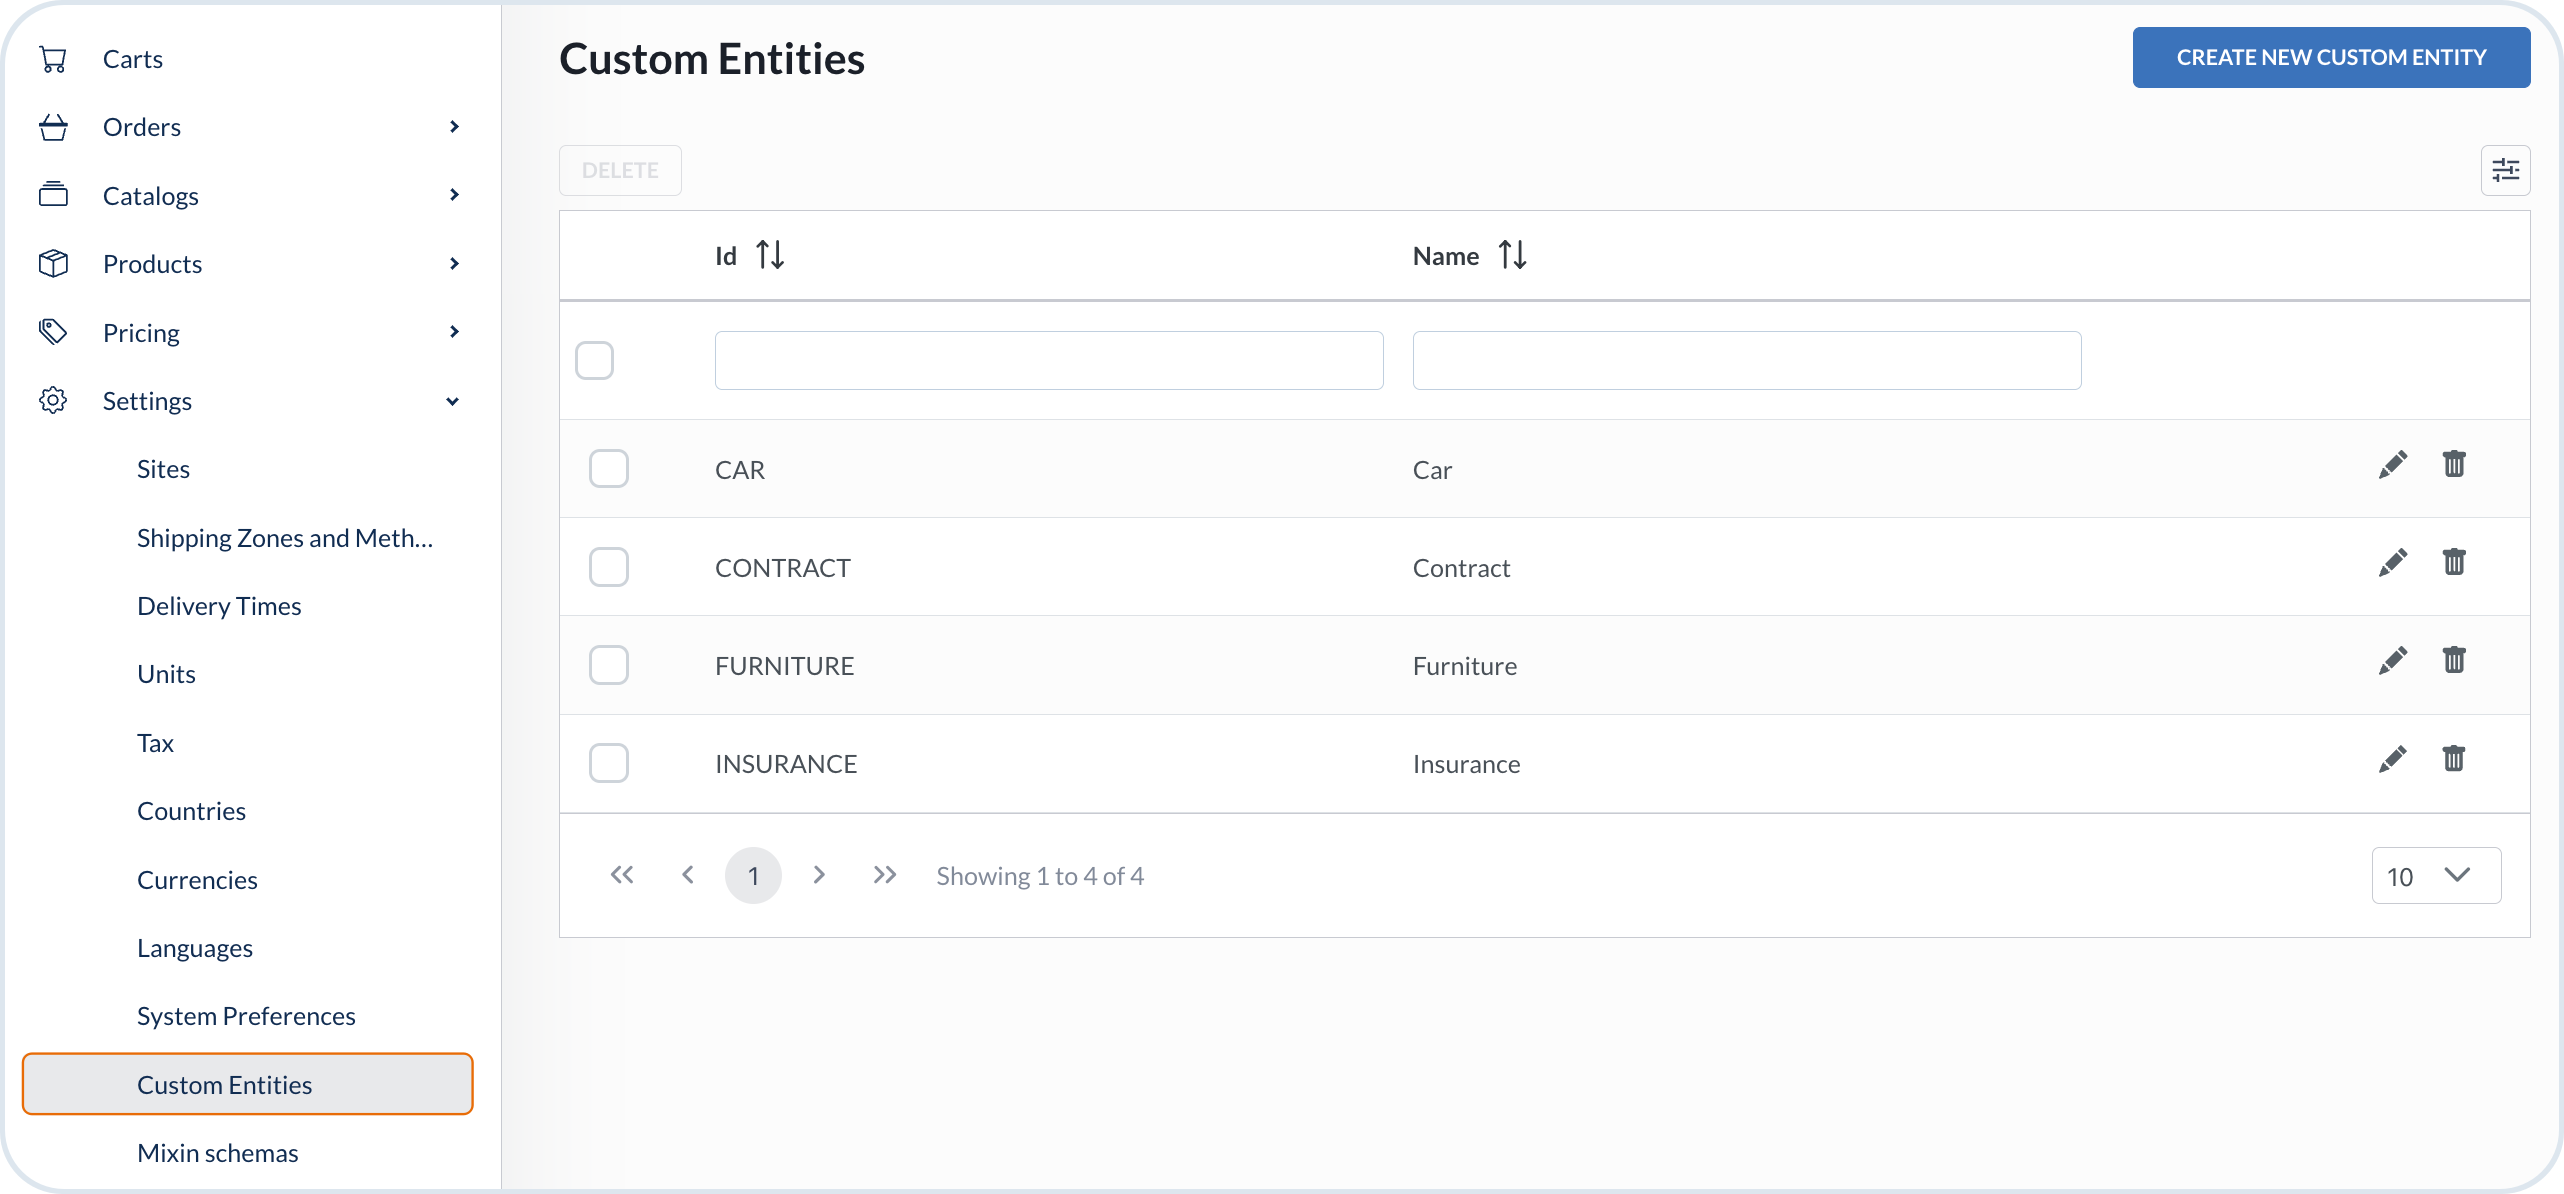The width and height of the screenshot is (2564, 1194).
Task: Click the edit pencil for FURNITURE row
Action: [x=2392, y=661]
